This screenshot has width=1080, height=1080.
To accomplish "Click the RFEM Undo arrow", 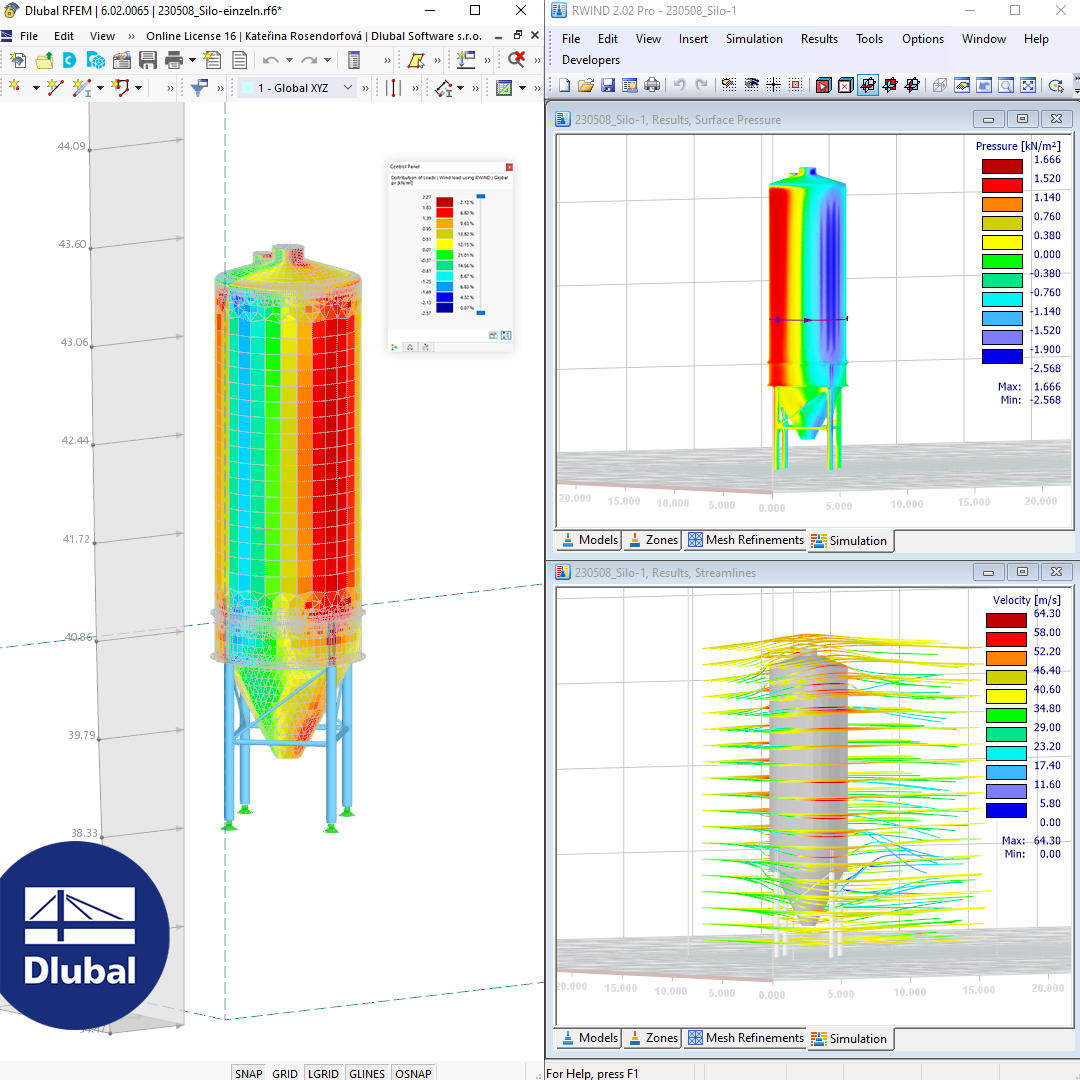I will 271,61.
